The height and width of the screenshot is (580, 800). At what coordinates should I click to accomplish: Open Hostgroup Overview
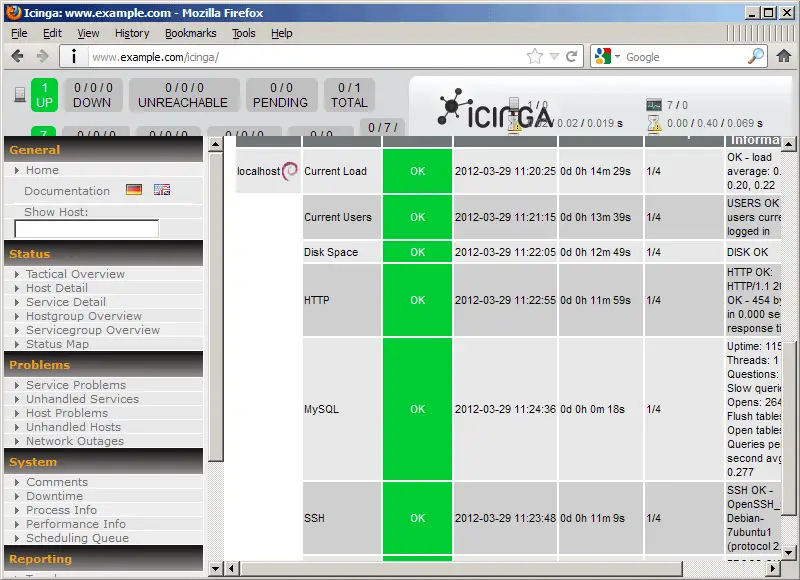pyautogui.click(x=84, y=316)
